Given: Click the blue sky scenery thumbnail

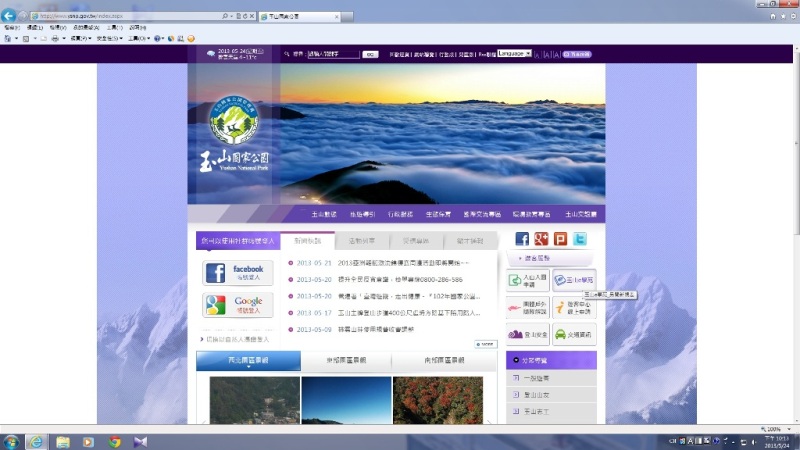Looking at the screenshot, I should pyautogui.click(x=346, y=400).
